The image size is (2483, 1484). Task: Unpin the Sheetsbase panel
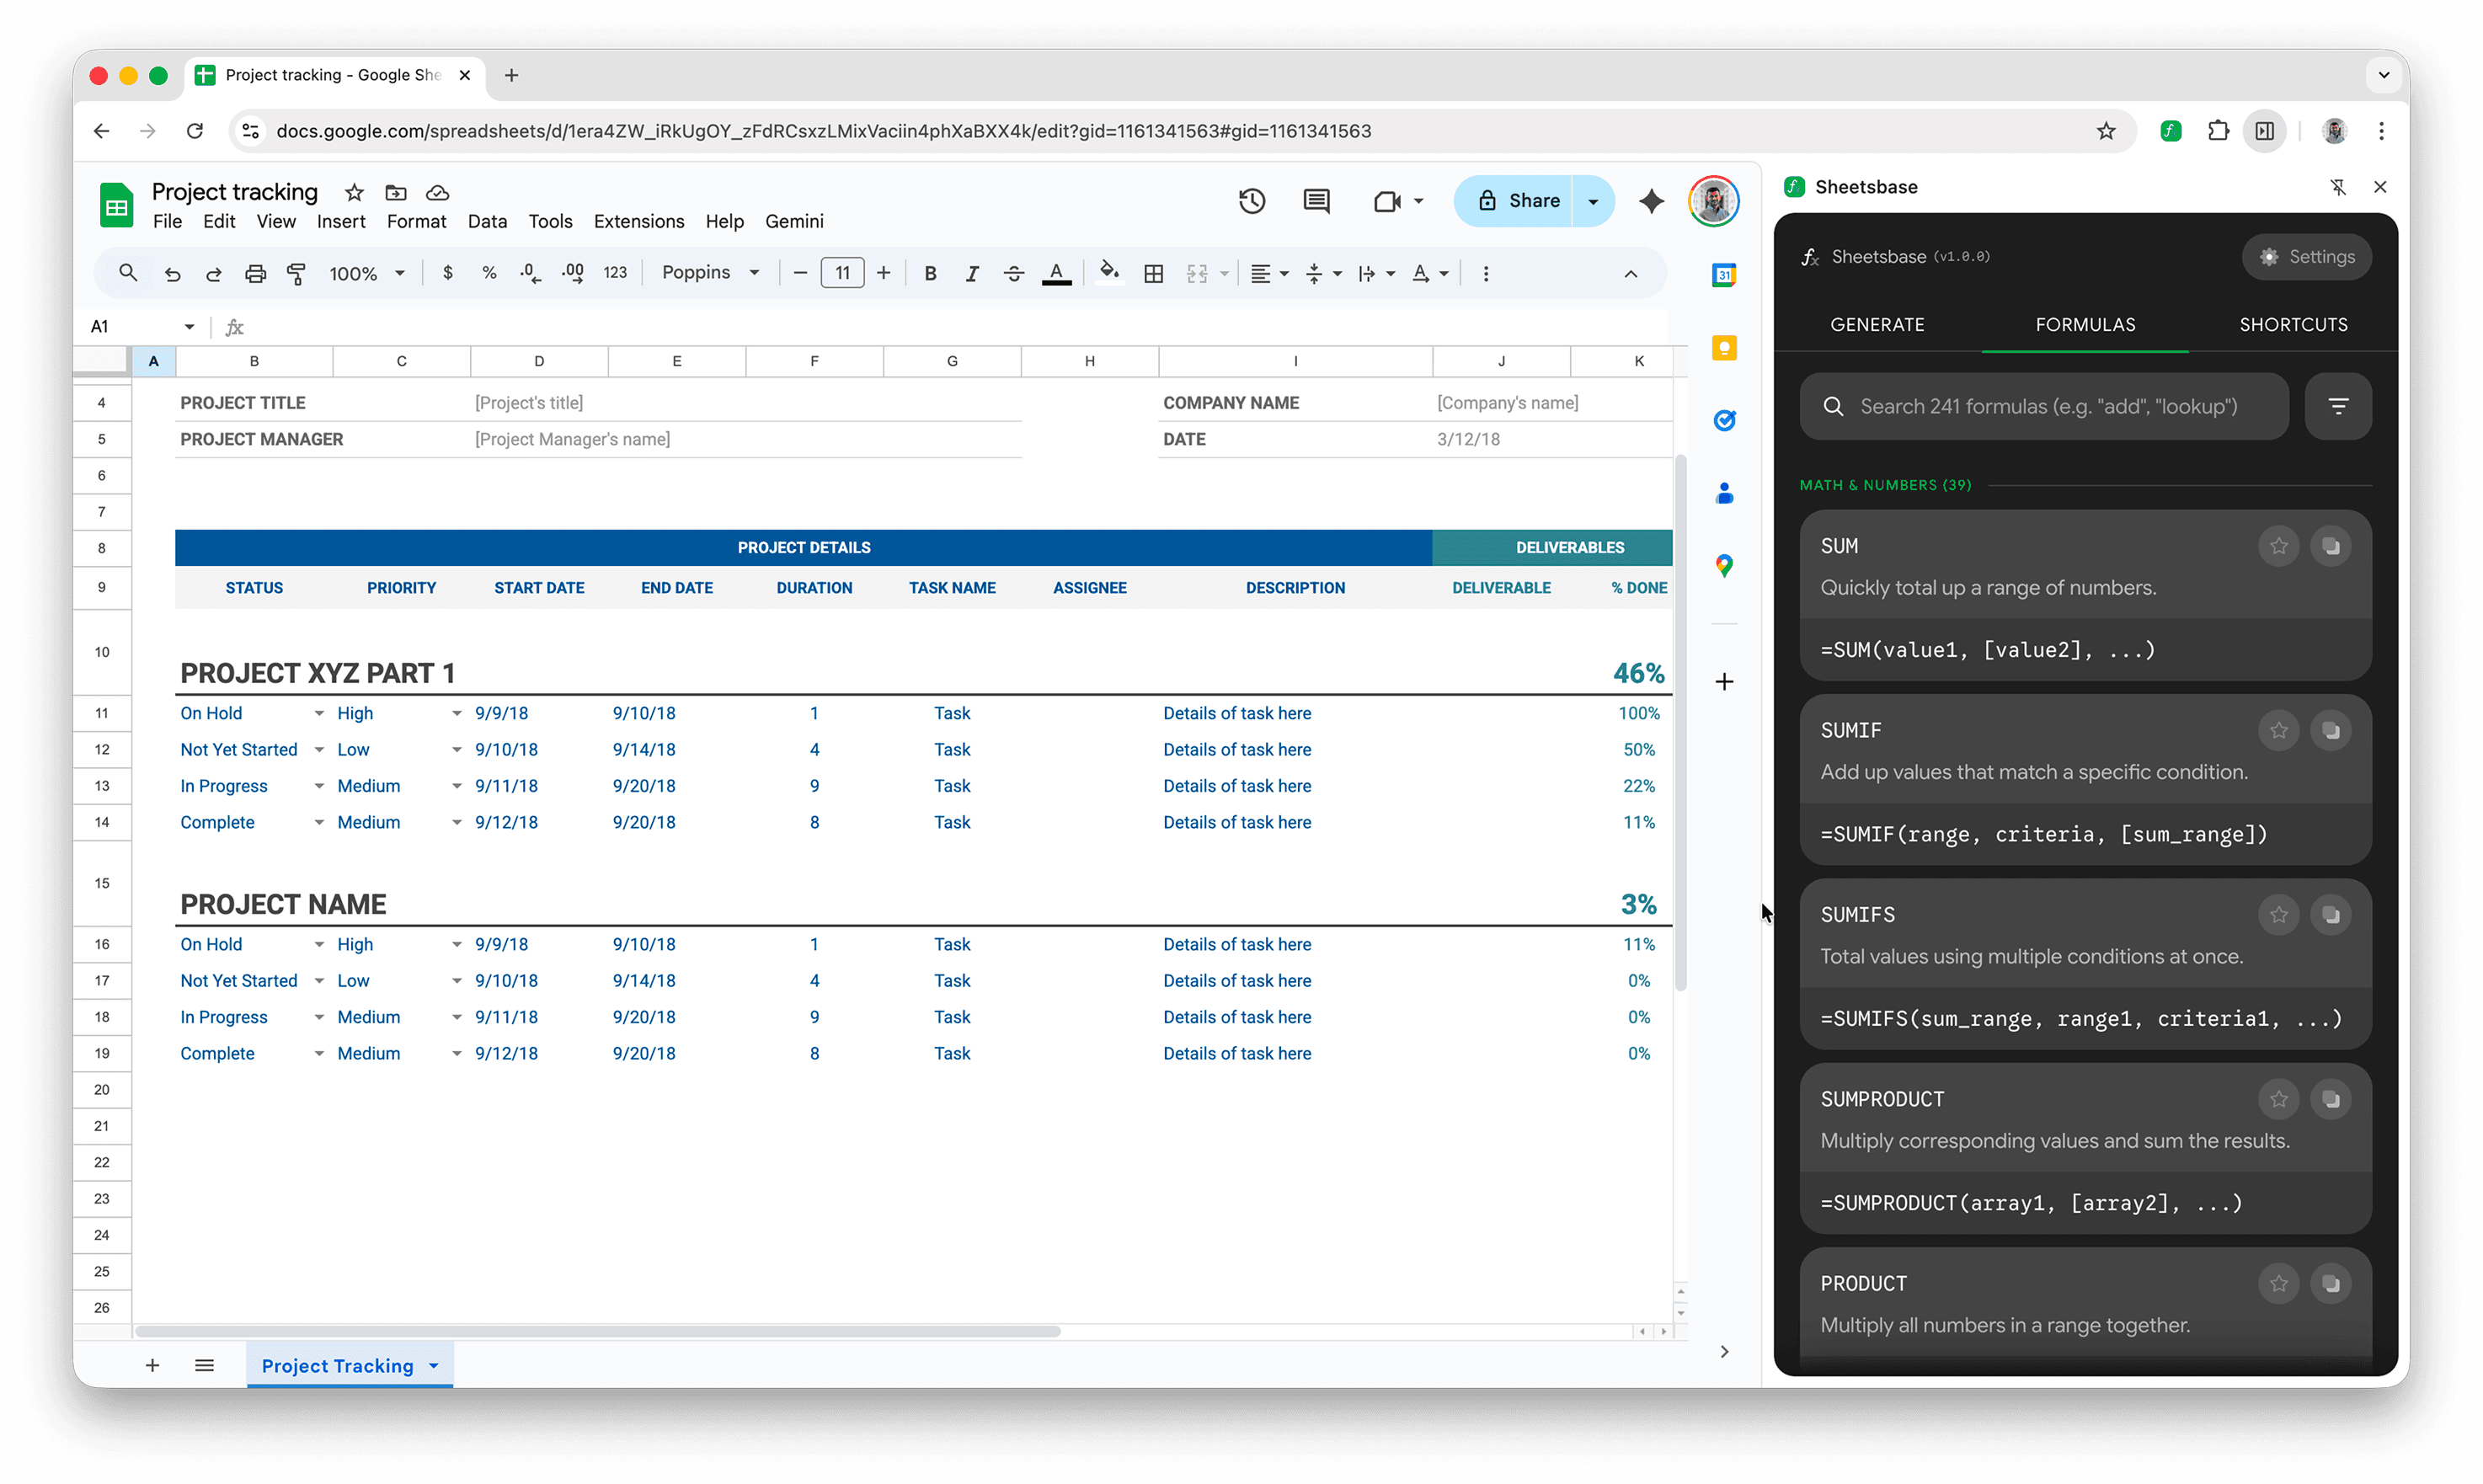click(2340, 187)
